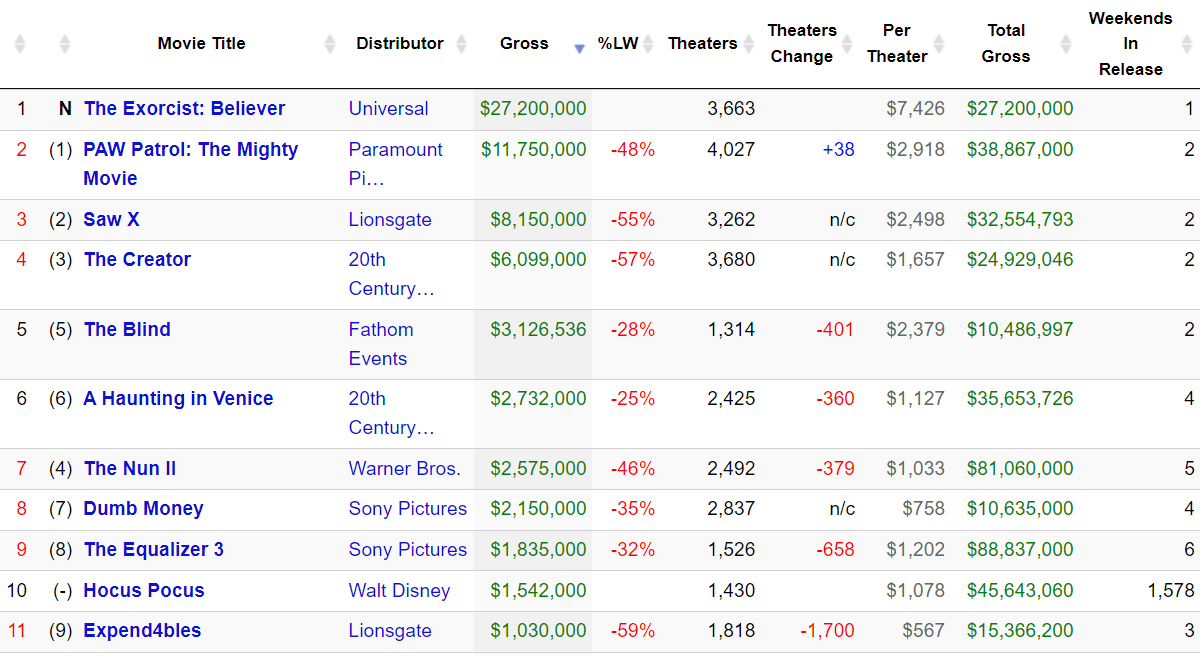This screenshot has width=1200, height=656.
Task: Select the -1,700 theaters change value
Action: click(827, 631)
